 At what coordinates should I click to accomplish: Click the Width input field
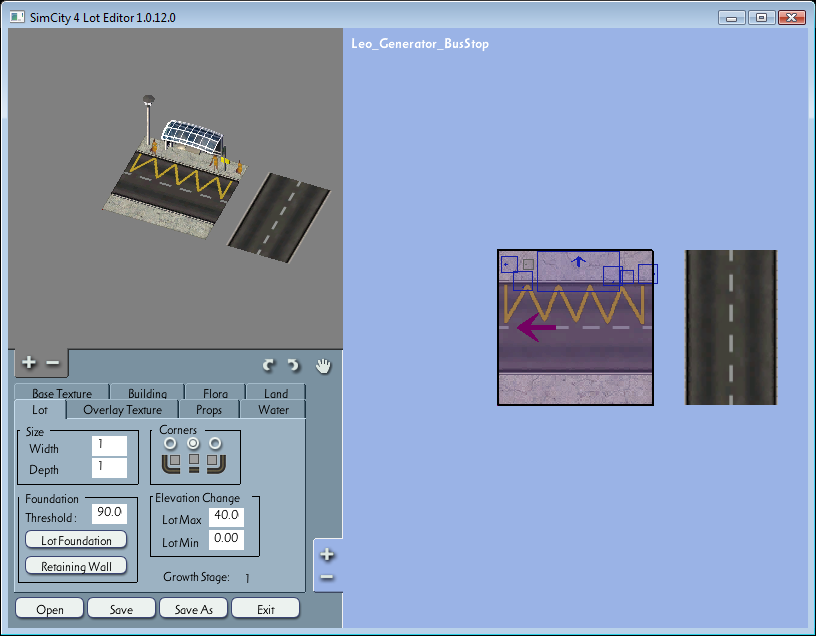point(109,446)
